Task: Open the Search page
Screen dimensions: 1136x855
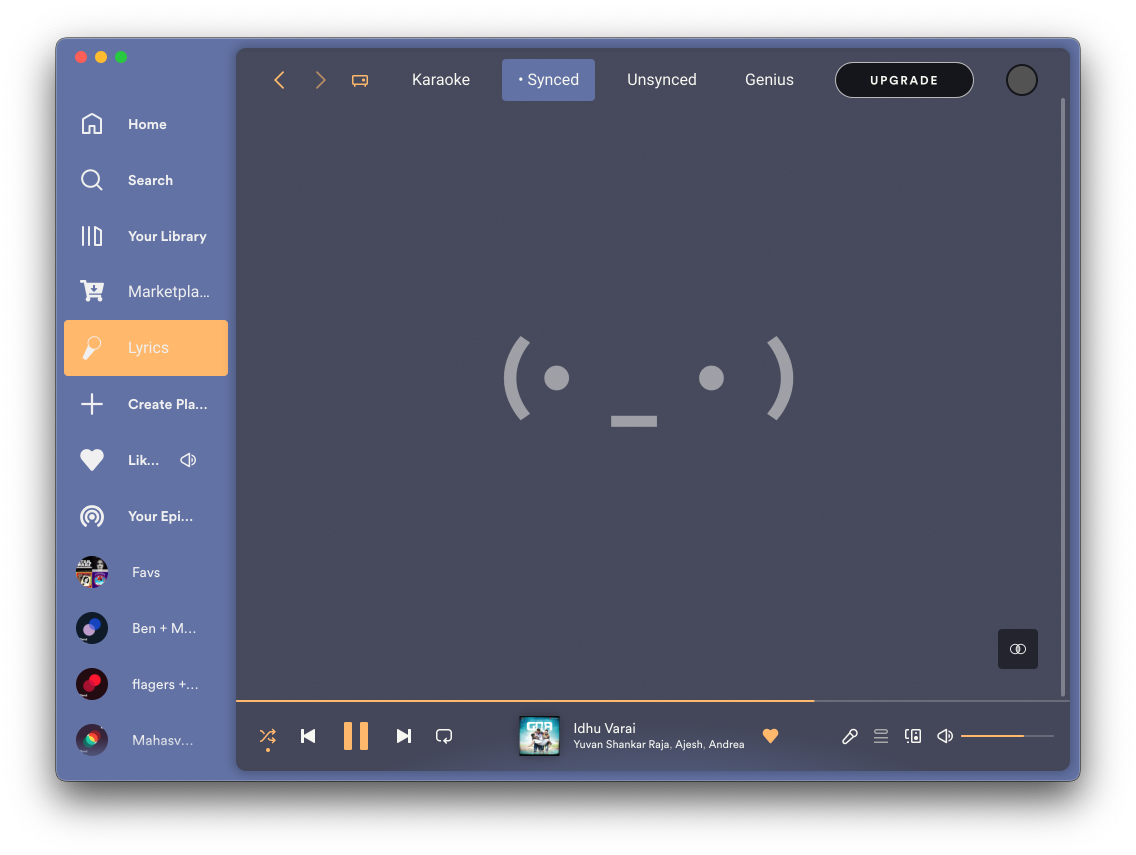Action: click(150, 180)
